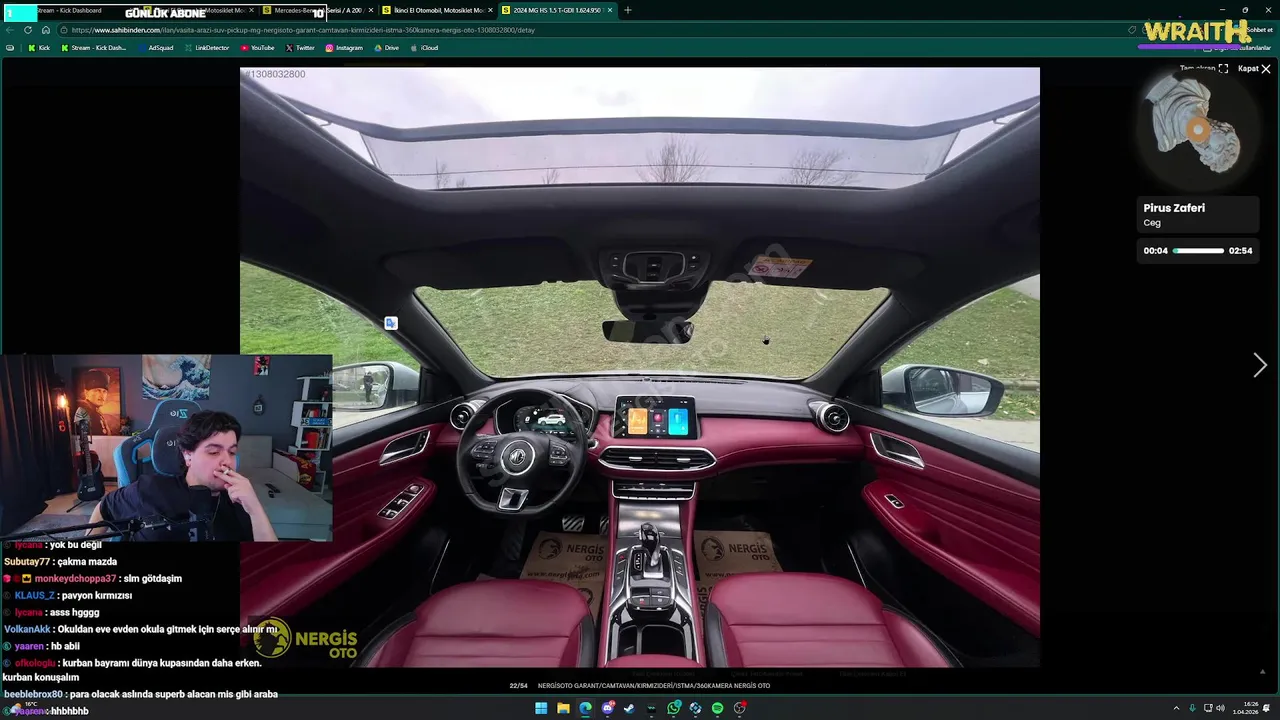
Task: Close the photo viewer with Kapat
Action: click(x=1254, y=69)
